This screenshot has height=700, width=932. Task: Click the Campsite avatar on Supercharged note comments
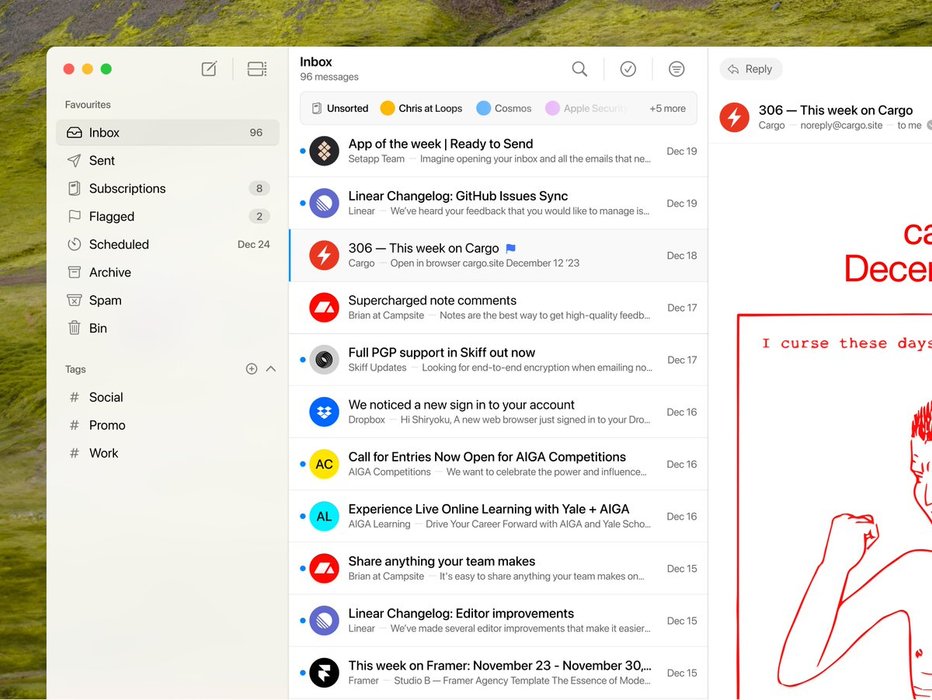pos(324,308)
